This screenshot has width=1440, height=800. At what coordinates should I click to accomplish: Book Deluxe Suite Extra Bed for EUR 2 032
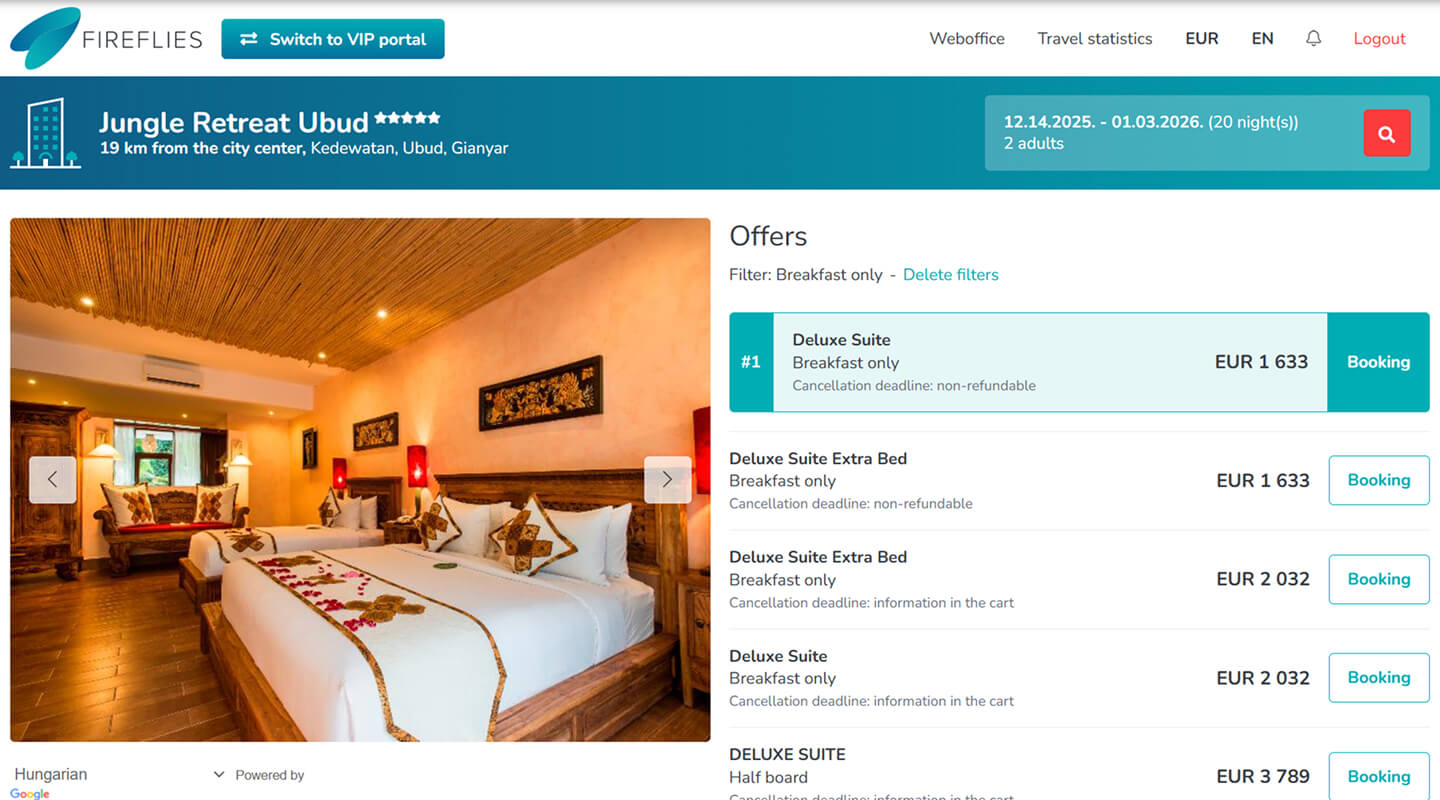[x=1379, y=579]
